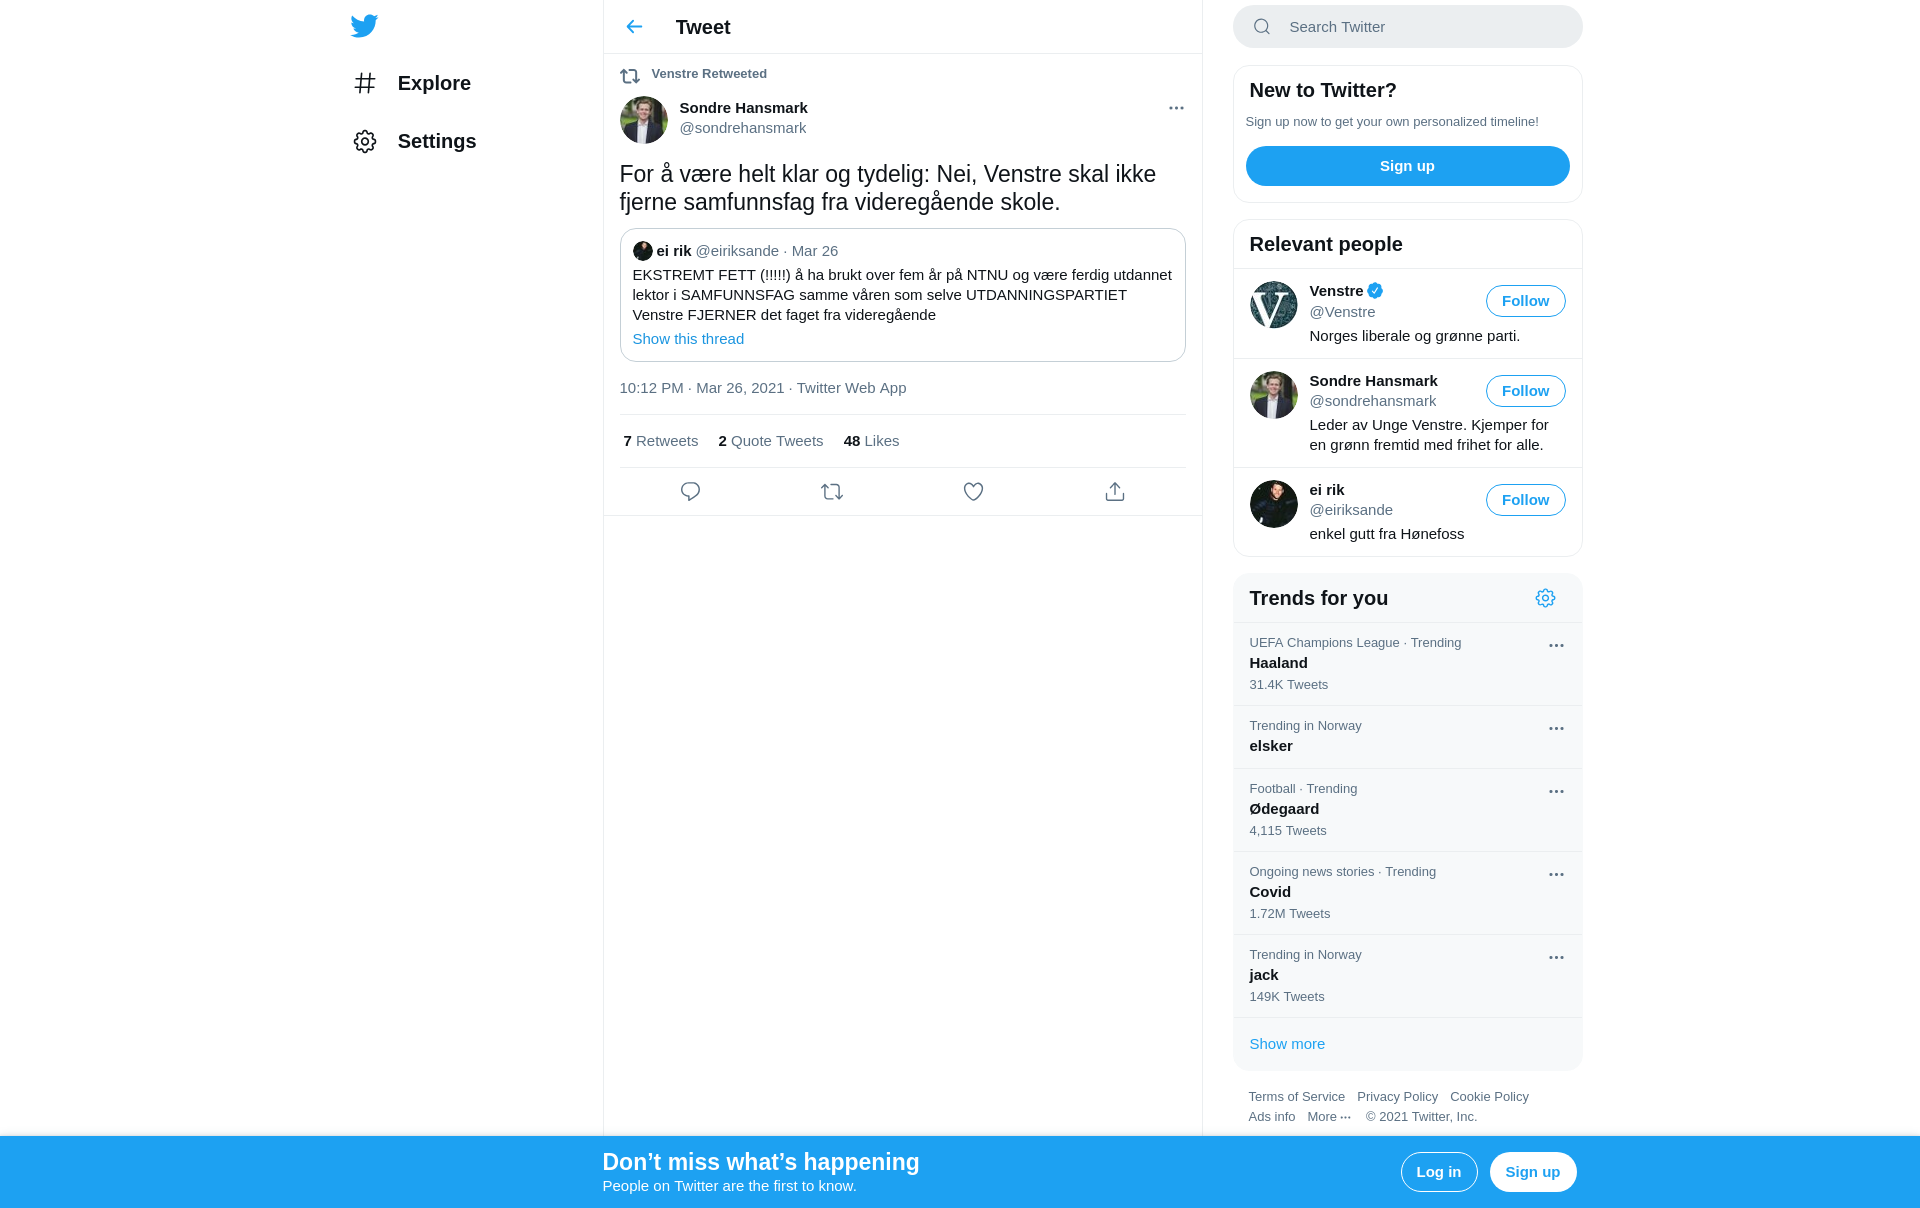Open options for the Haaland trend
Viewport: 1920px width, 1208px height.
tap(1556, 646)
